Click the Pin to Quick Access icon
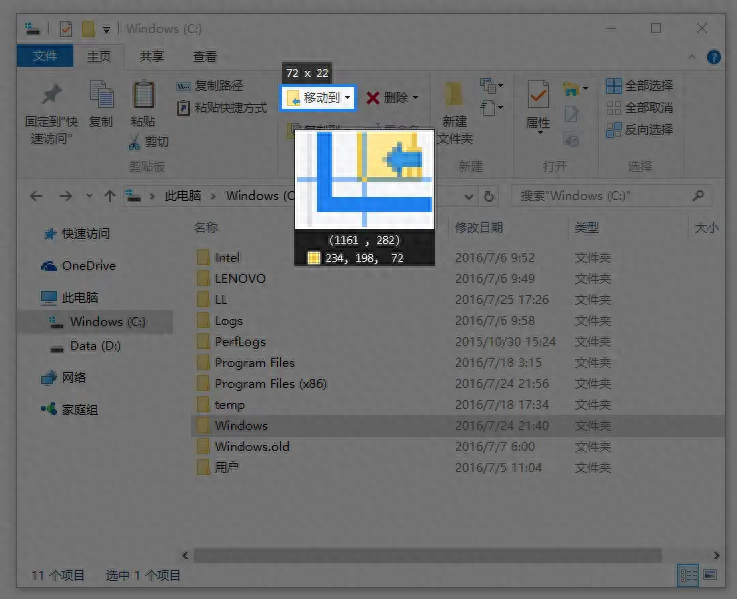Image resolution: width=737 pixels, height=599 pixels. click(x=51, y=95)
